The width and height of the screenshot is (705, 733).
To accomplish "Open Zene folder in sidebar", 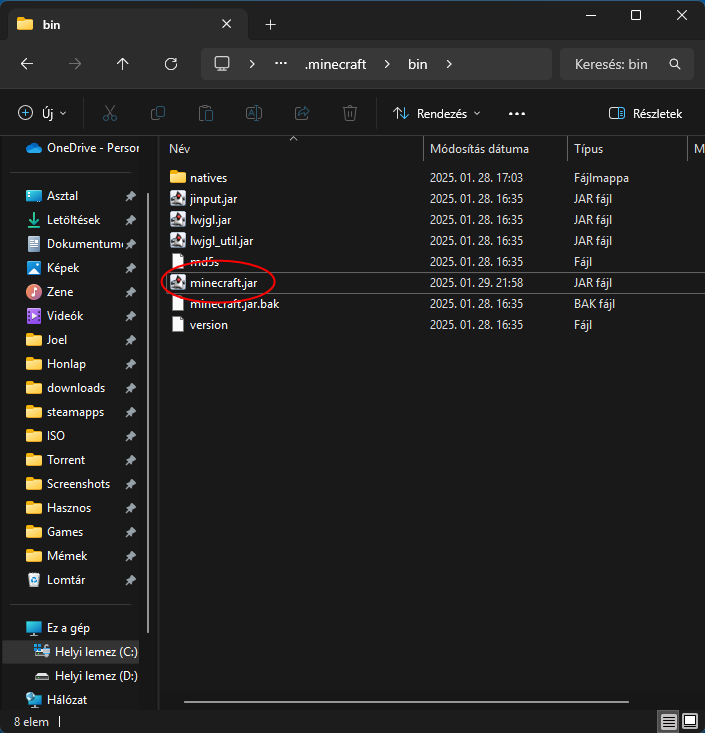I will [50, 292].
